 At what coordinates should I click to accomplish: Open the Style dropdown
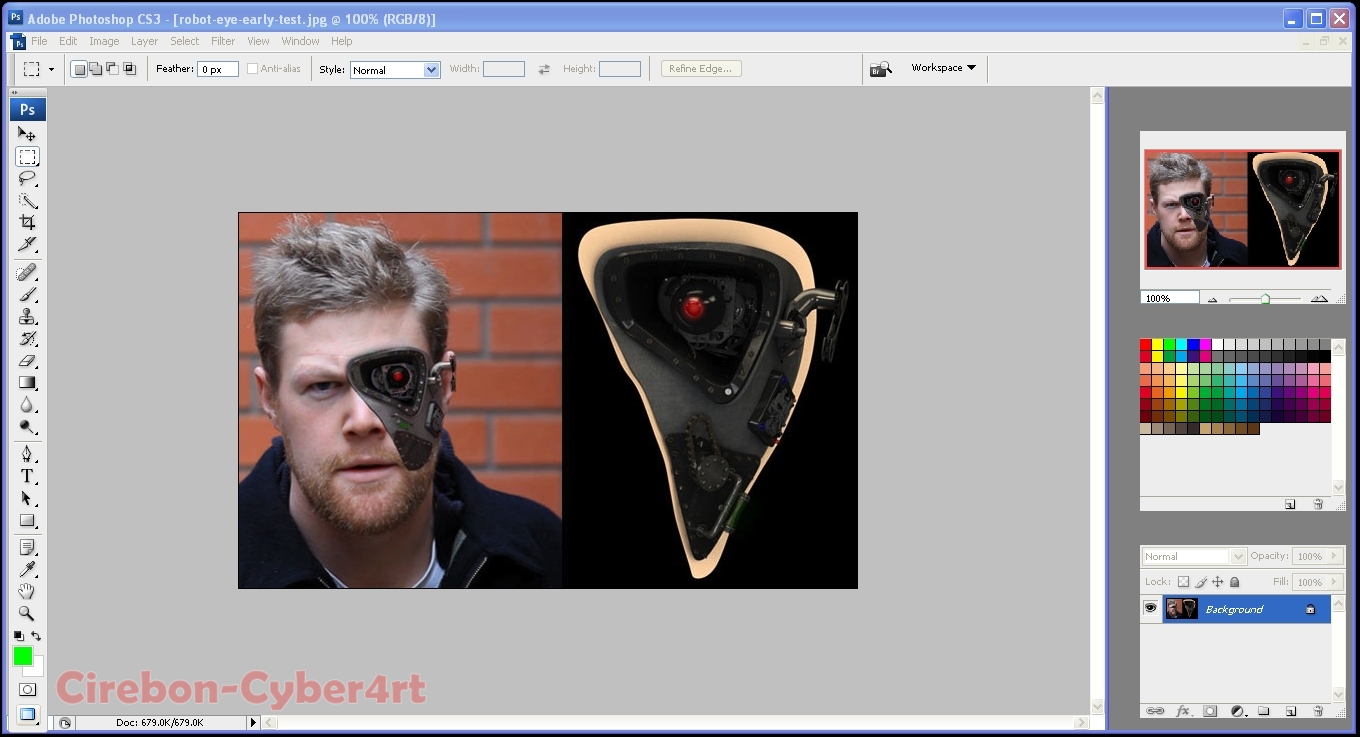tap(395, 70)
